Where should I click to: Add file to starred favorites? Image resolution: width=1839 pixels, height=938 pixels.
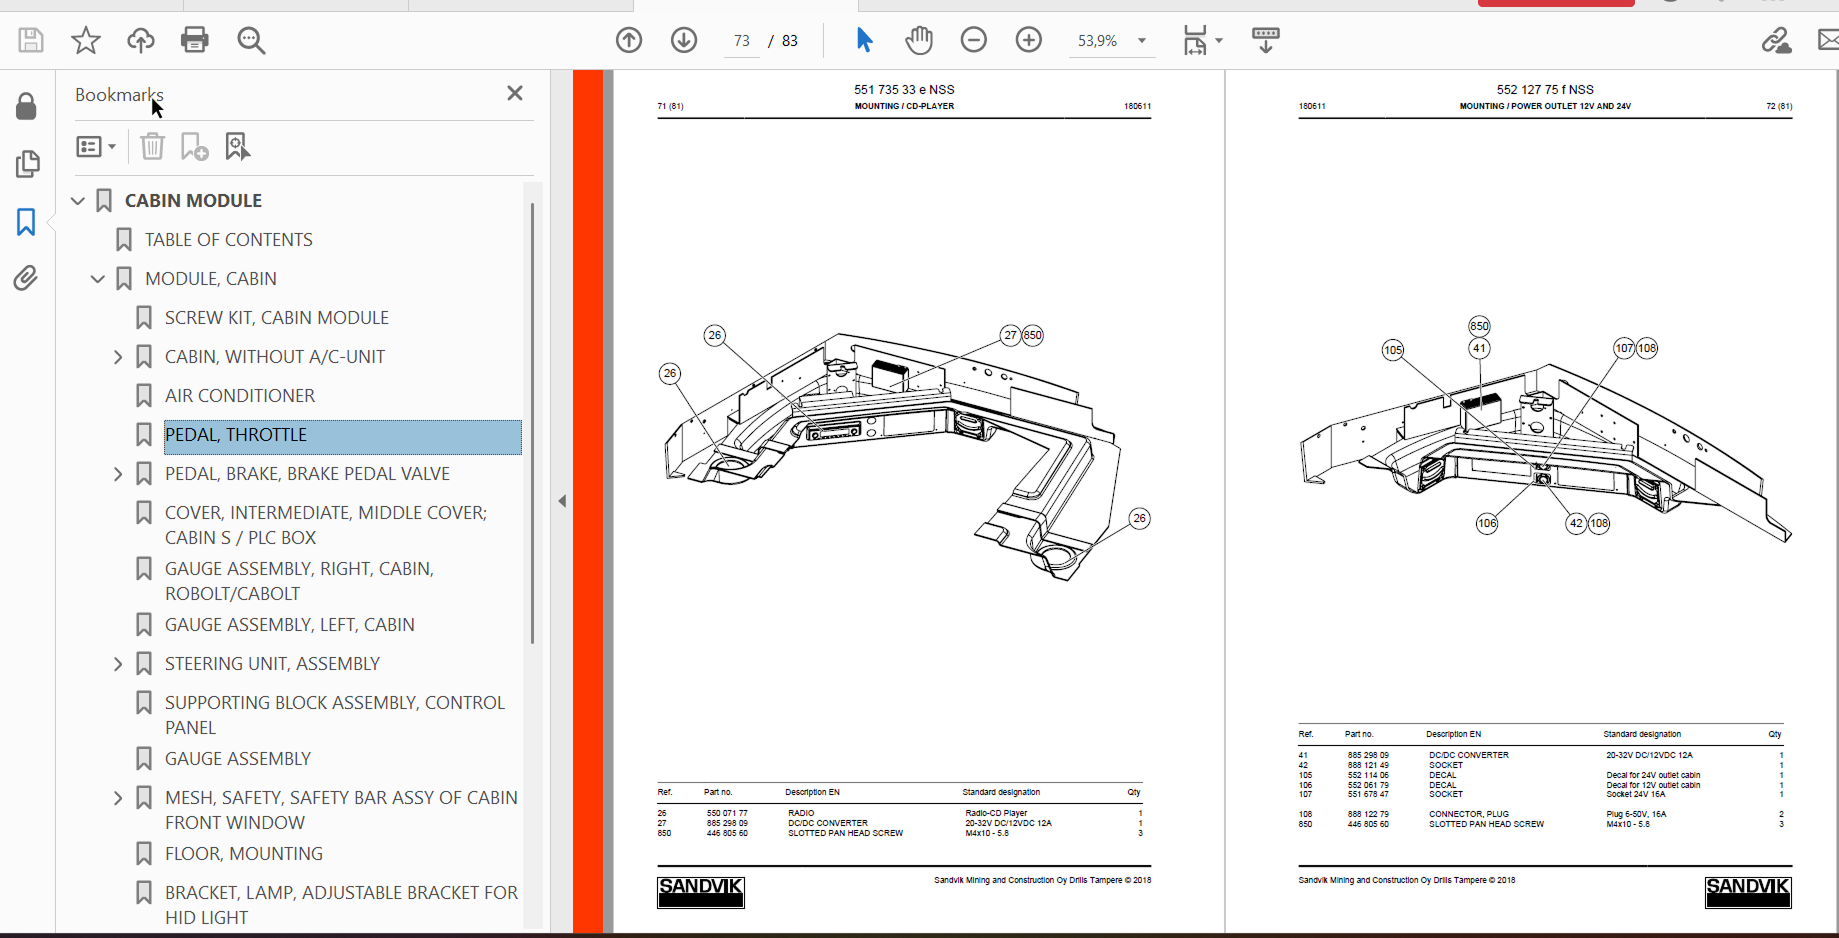tap(86, 40)
